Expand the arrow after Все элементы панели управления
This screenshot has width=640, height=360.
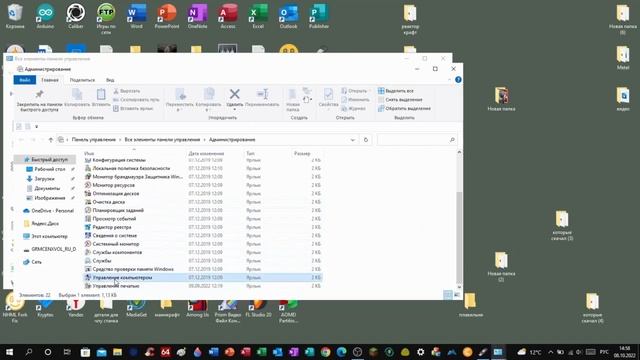point(204,140)
